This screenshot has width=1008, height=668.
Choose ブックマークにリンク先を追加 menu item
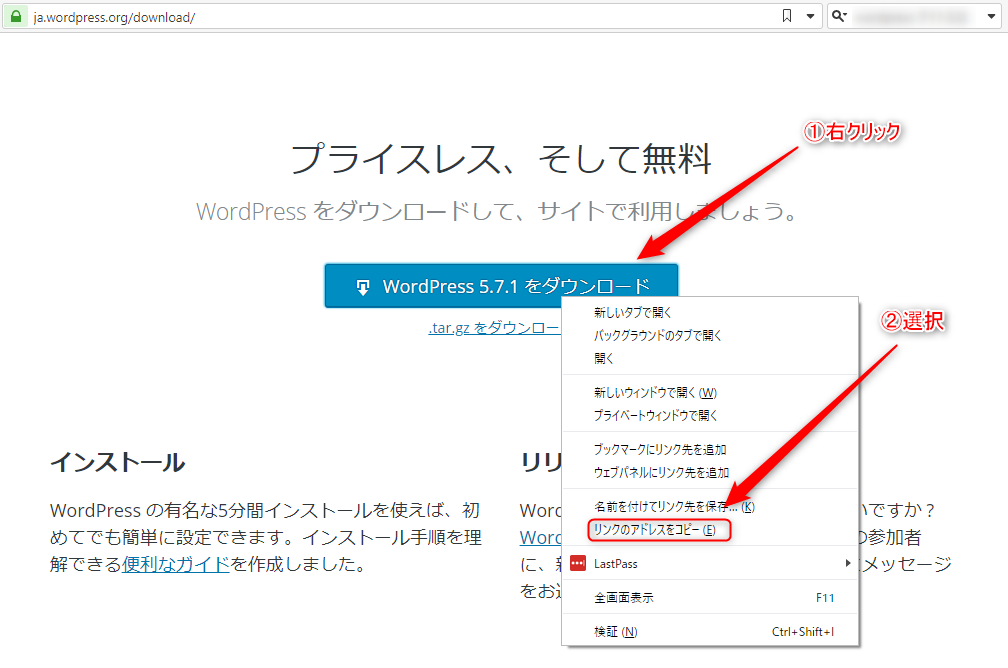[x=660, y=450]
